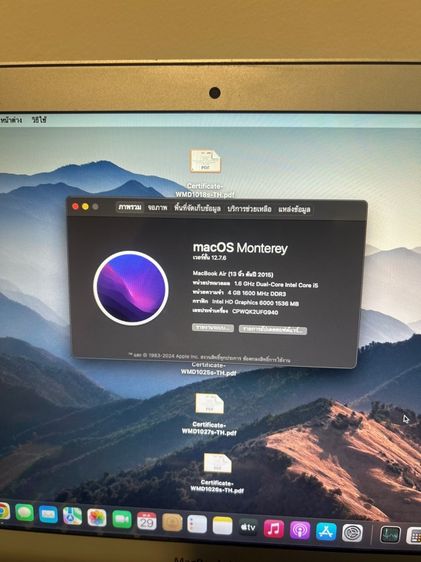Launch Notes from the dock
Image resolution: width=421 pixels, height=562 pixels.
click(223, 526)
